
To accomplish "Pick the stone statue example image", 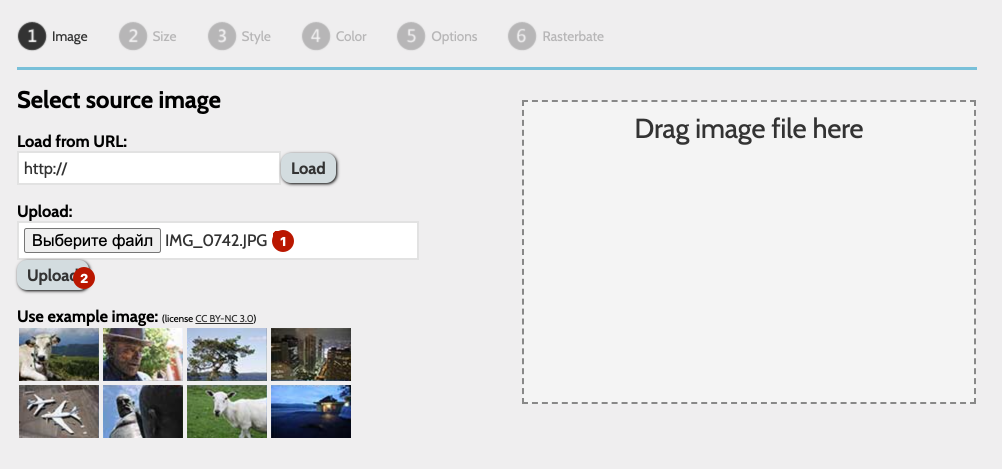I will (x=143, y=411).
